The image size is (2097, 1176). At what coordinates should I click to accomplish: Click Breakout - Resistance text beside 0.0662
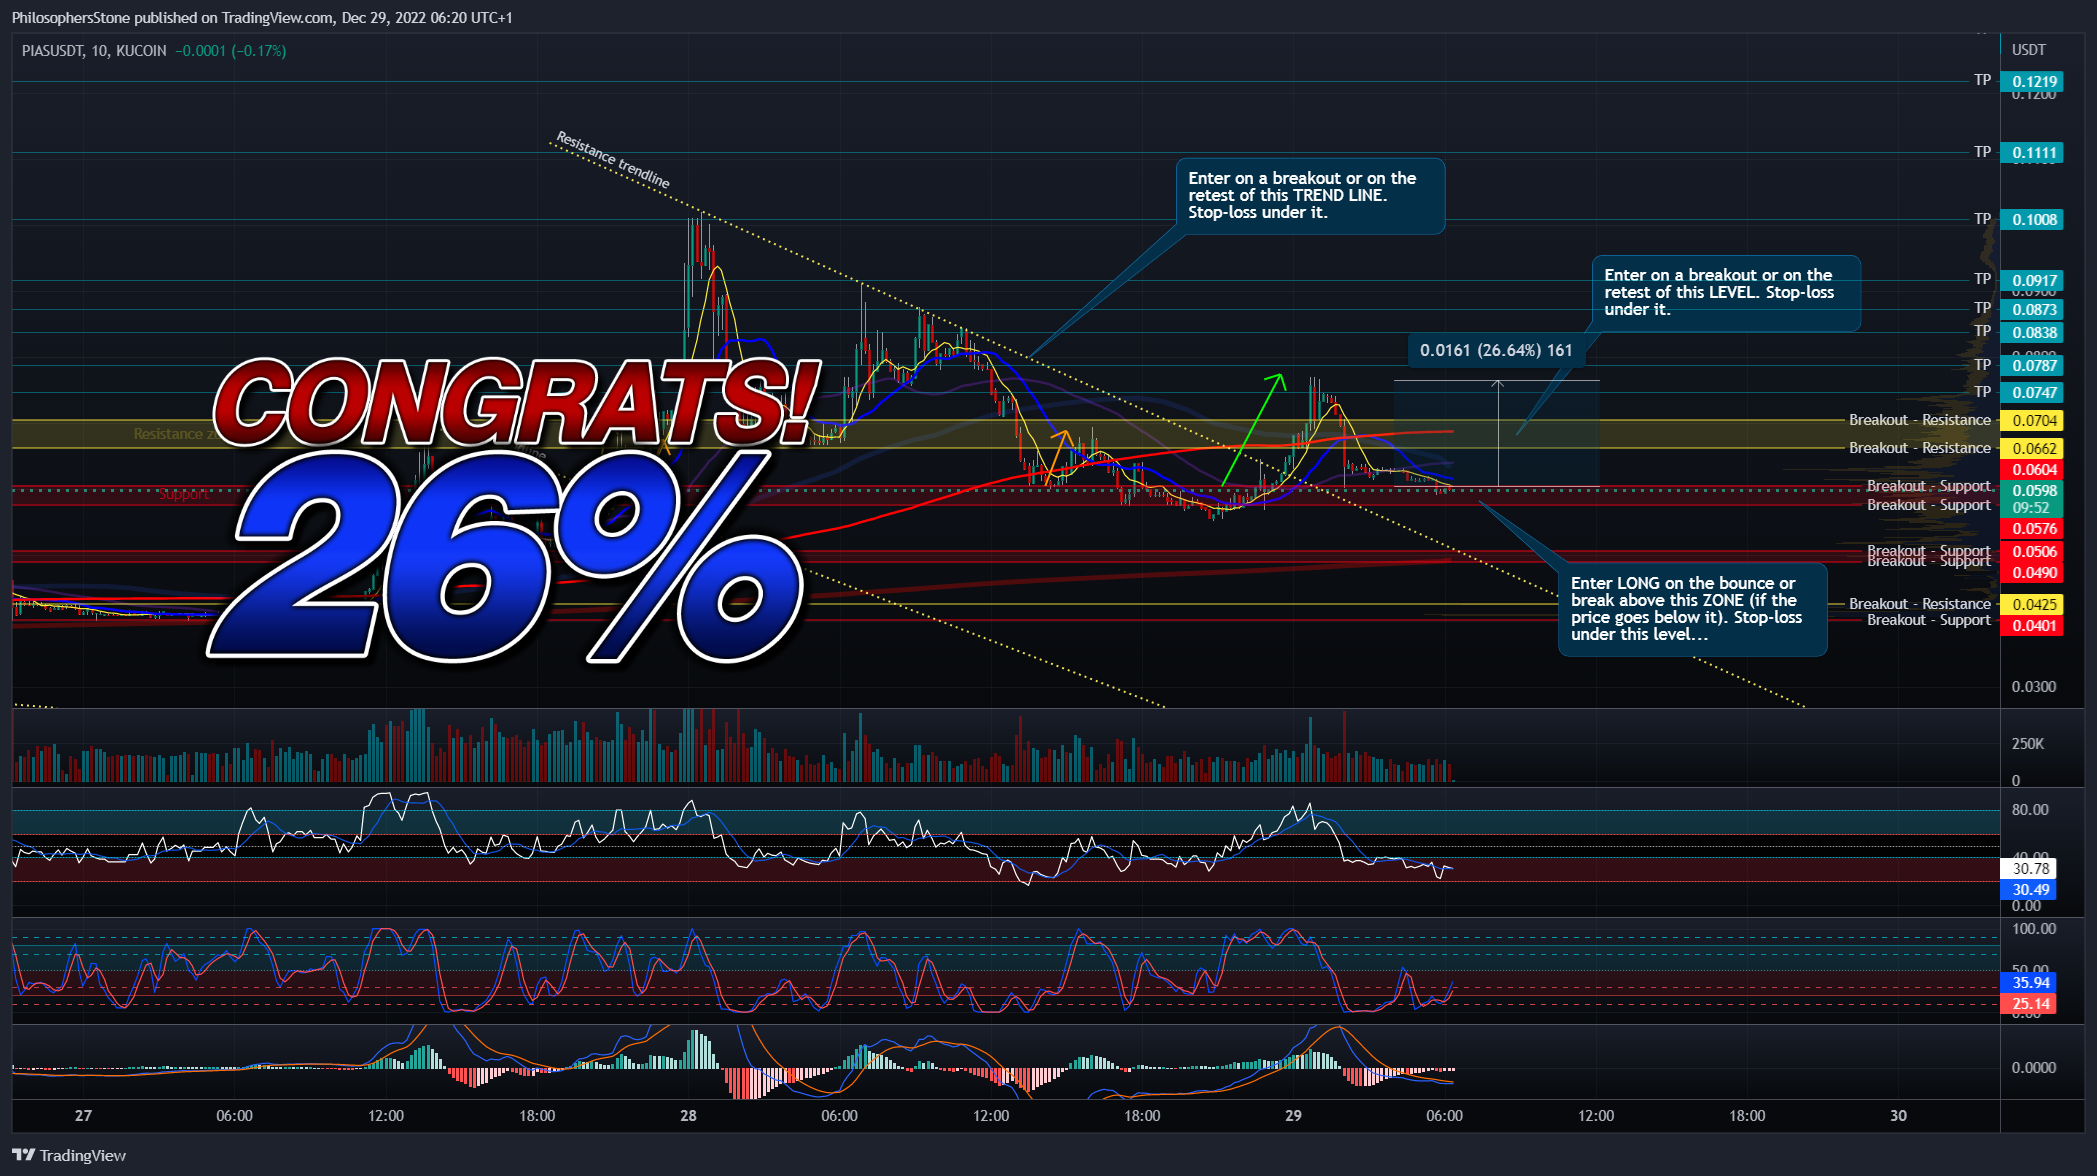point(1920,448)
